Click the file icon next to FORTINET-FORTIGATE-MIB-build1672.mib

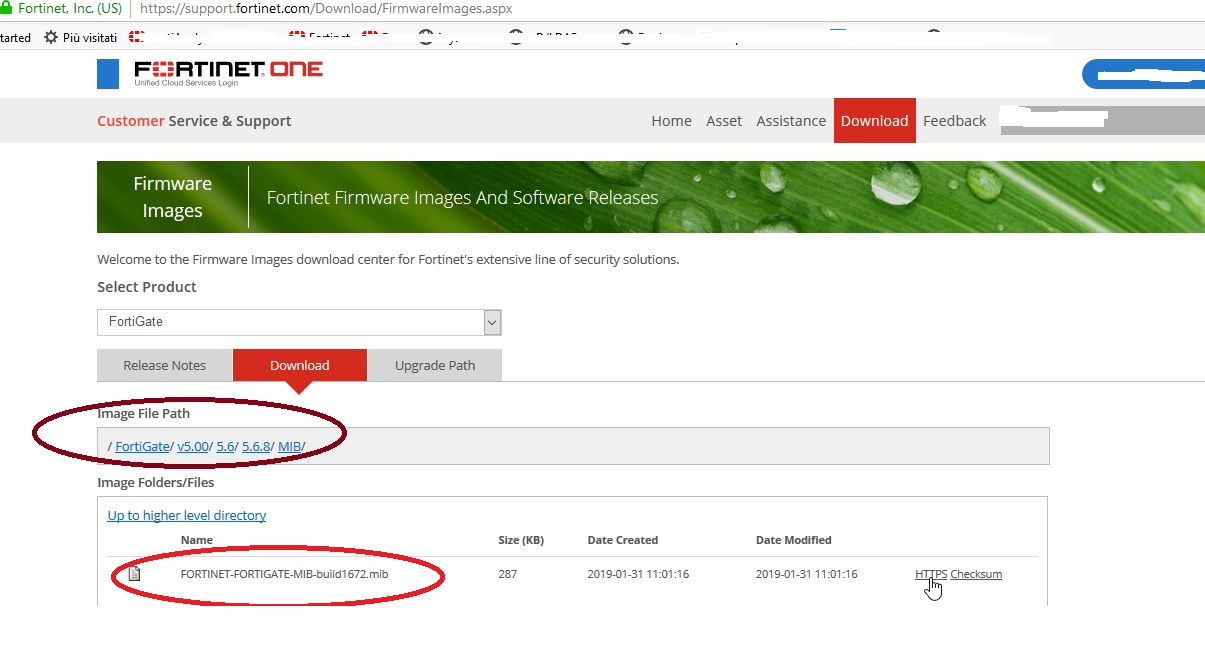click(x=134, y=574)
